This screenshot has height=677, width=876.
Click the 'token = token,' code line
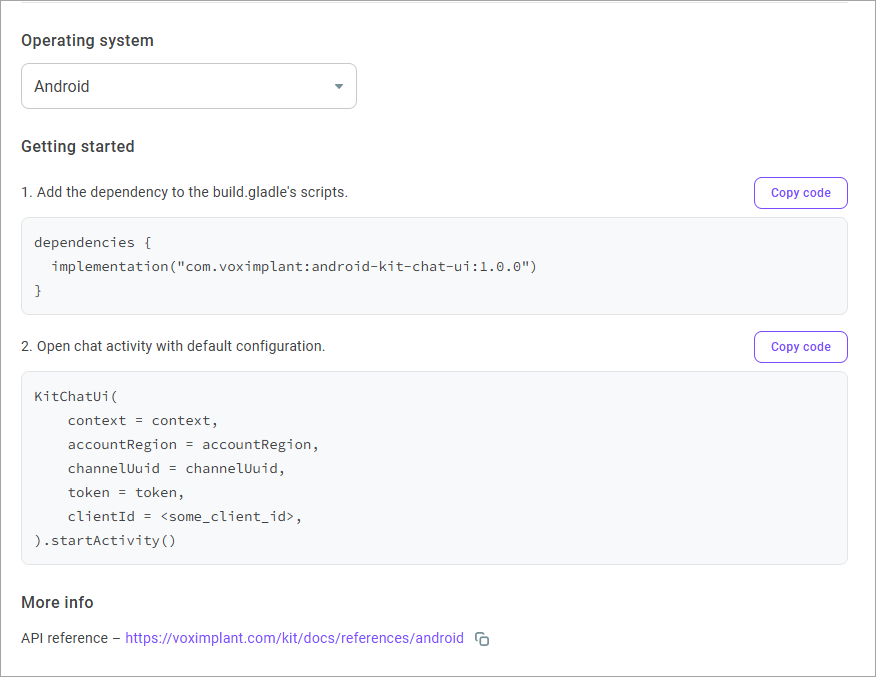(126, 493)
